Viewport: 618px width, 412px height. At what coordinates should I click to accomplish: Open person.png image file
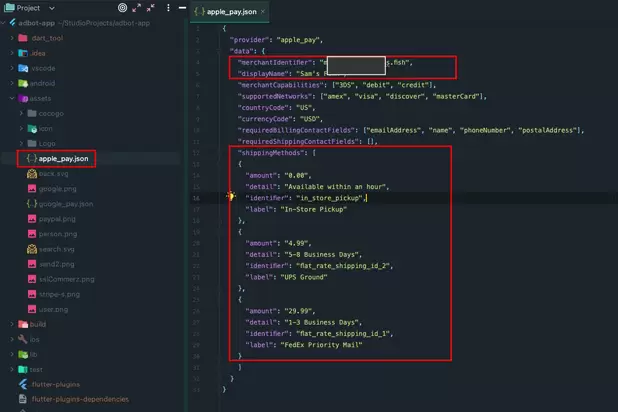click(58, 234)
